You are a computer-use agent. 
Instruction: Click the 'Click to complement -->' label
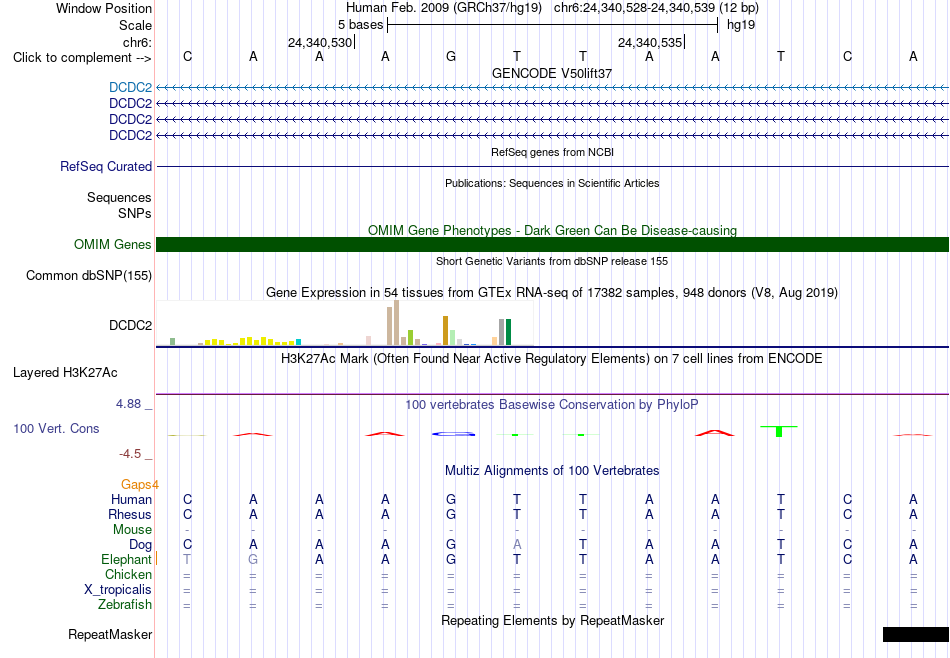tap(82, 58)
